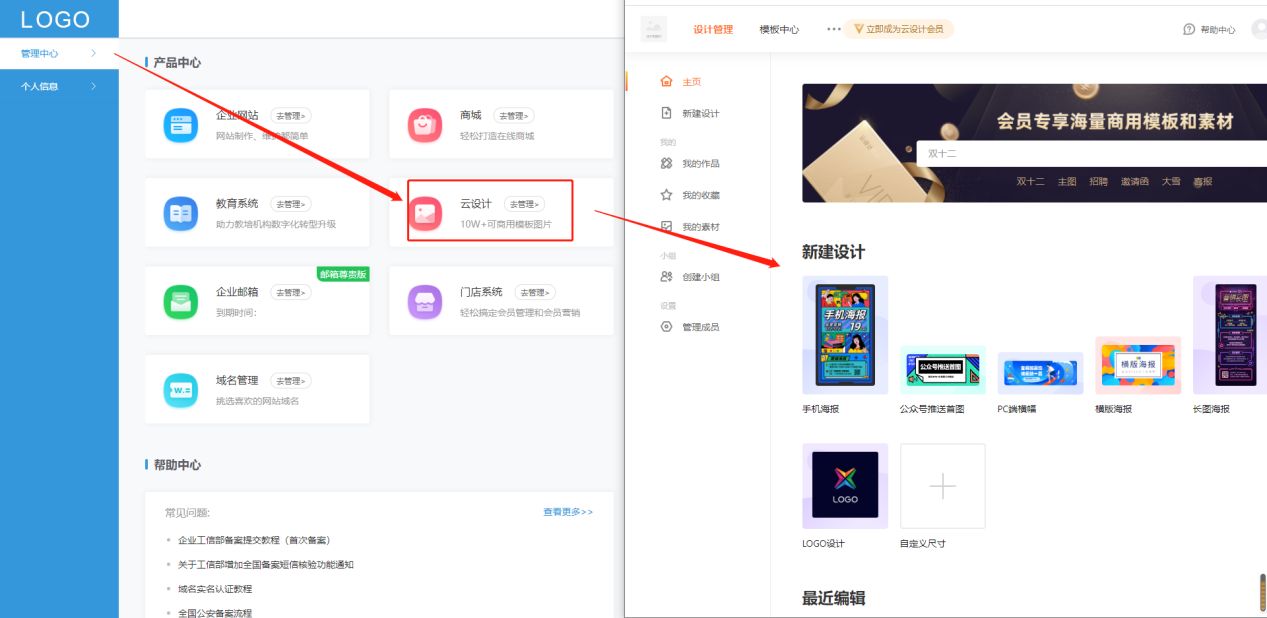Click the 企业网站 product icon
This screenshot has width=1267, height=618.
point(181,125)
